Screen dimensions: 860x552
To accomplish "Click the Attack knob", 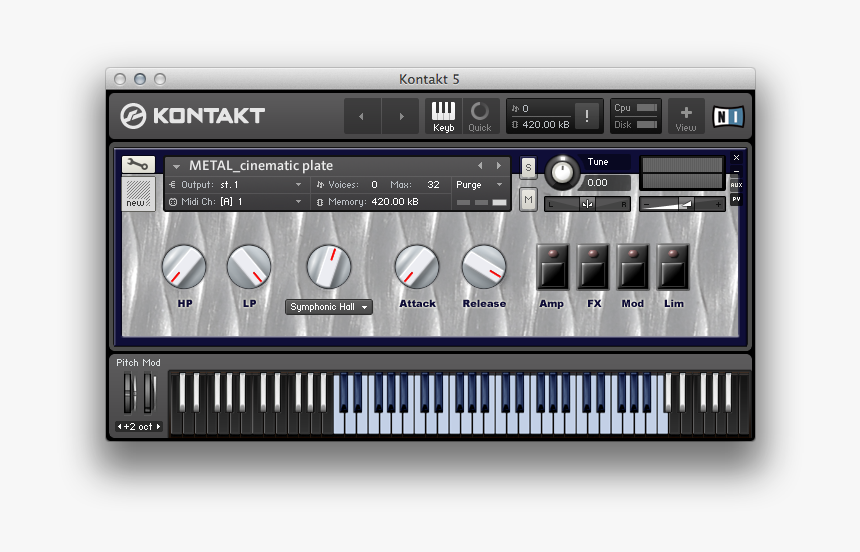I will [x=417, y=267].
